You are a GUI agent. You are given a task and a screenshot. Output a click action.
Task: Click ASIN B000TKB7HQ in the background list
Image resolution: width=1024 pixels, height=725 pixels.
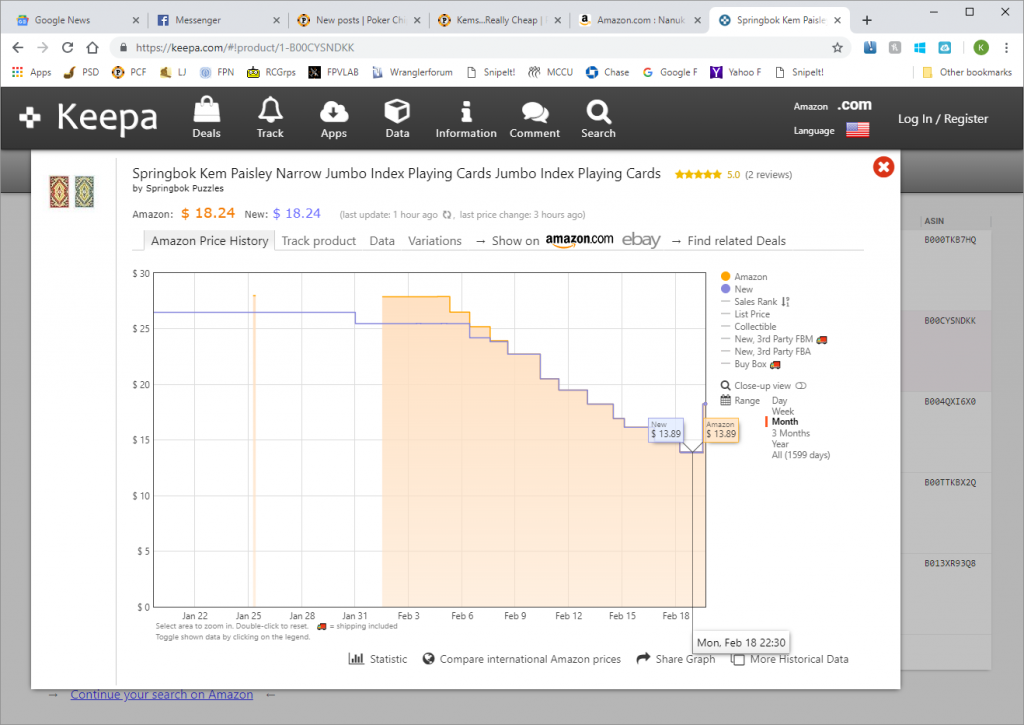[950, 240]
